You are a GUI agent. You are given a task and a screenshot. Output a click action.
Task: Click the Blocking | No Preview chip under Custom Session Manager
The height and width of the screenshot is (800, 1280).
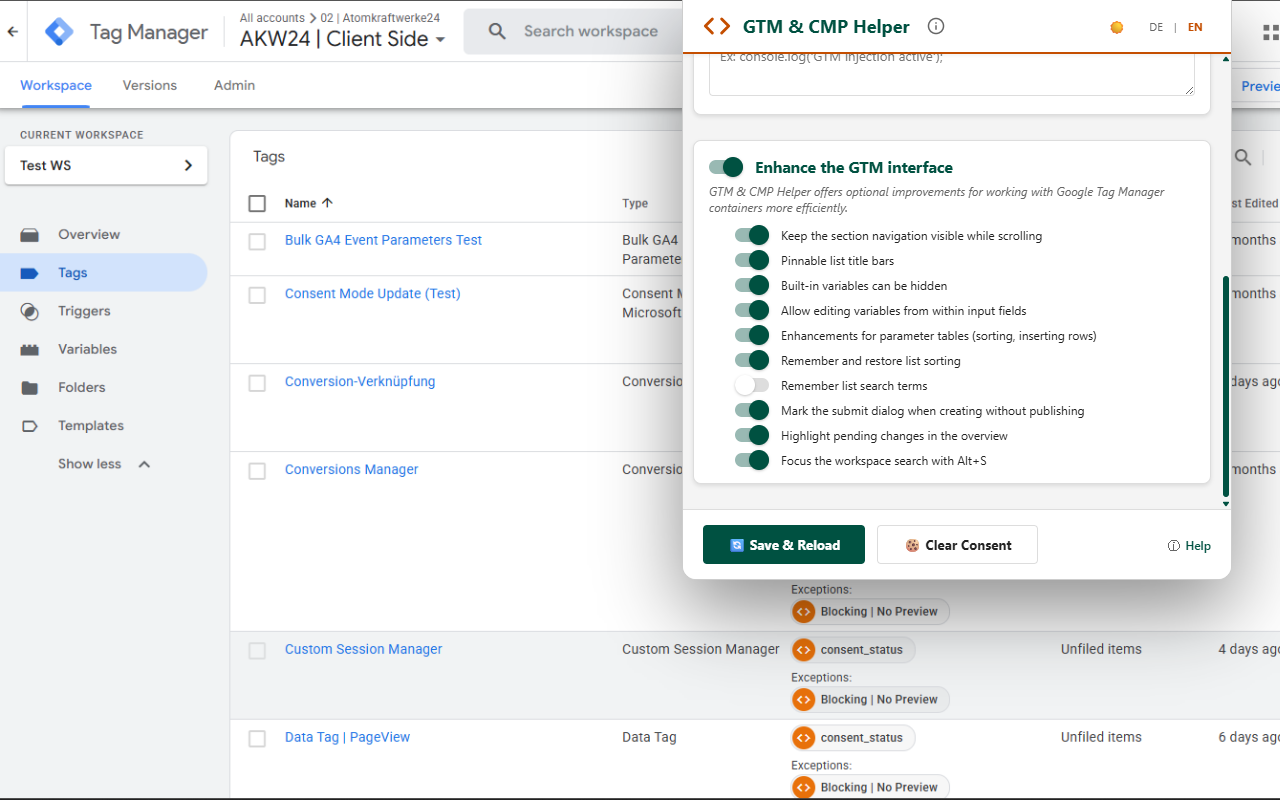point(870,700)
